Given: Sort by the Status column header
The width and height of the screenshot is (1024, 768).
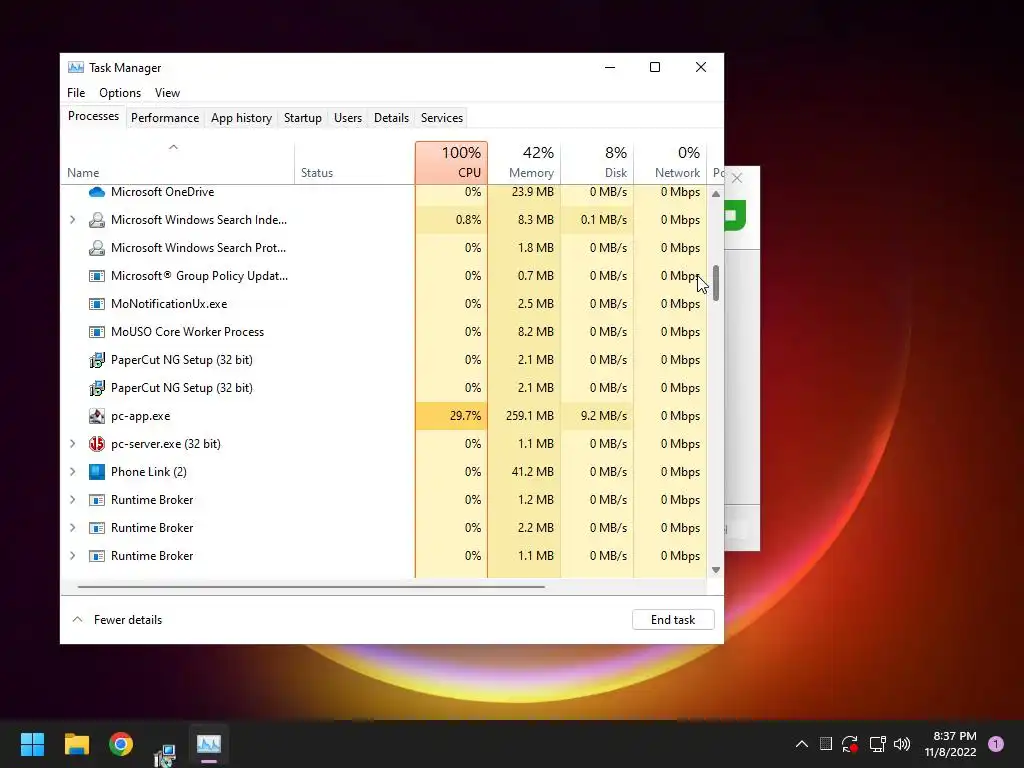Looking at the screenshot, I should tap(355, 163).
